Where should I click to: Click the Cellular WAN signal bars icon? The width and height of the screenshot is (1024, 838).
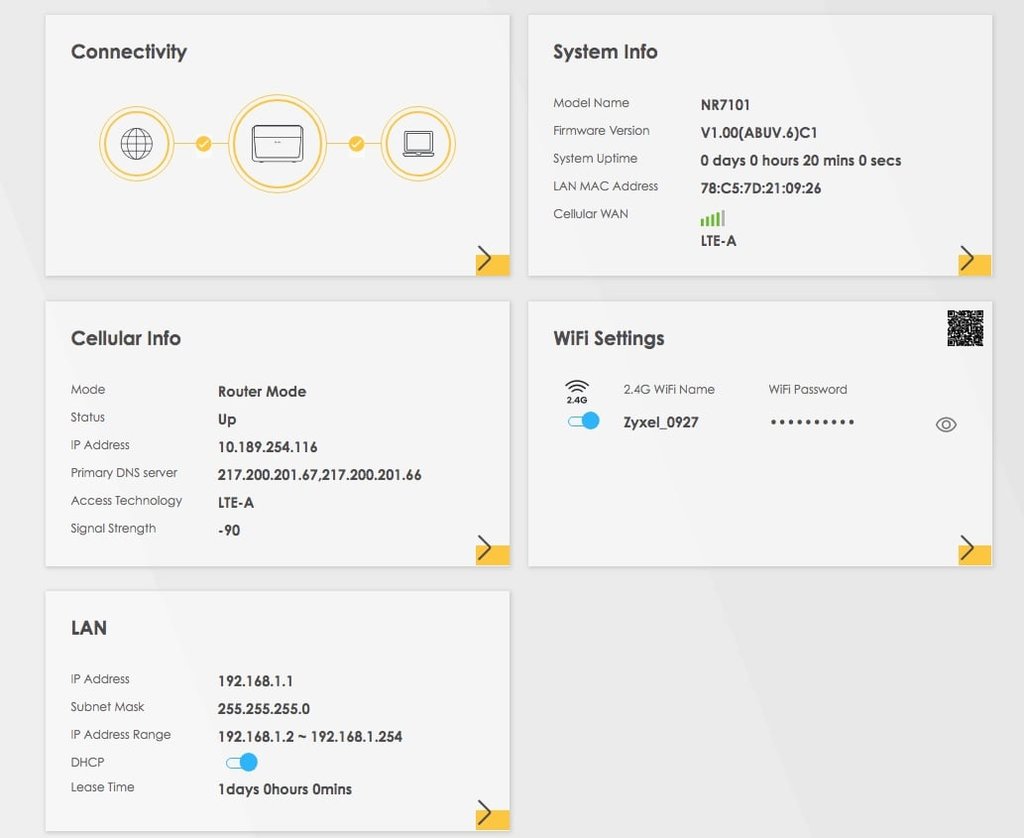(712, 218)
